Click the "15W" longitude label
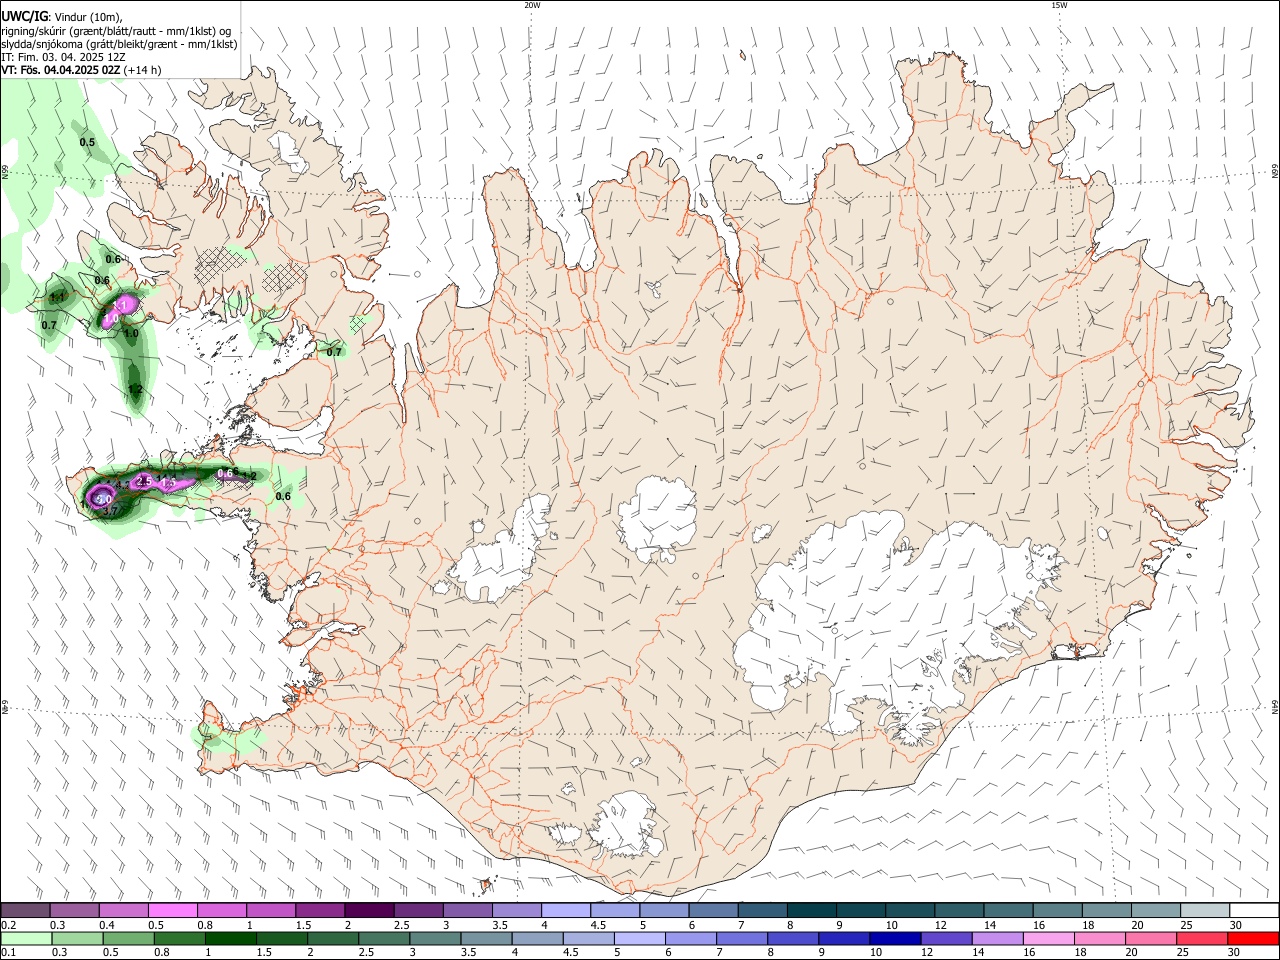The height and width of the screenshot is (960, 1280). click(x=1059, y=5)
